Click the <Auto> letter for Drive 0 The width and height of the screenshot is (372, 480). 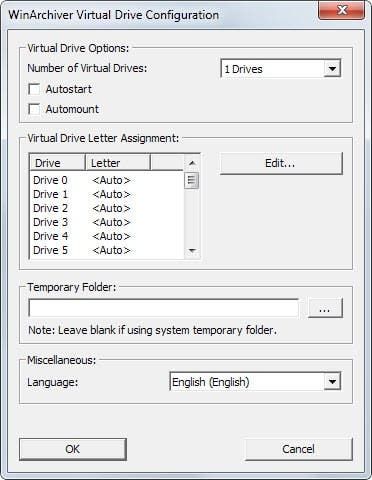tap(111, 180)
